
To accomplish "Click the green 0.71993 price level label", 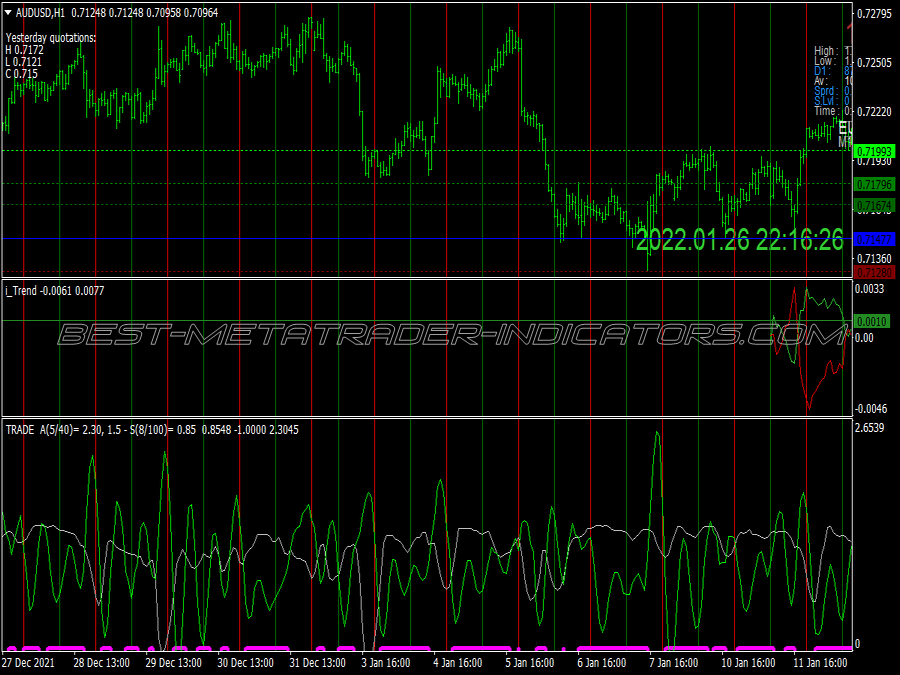I will tap(874, 152).
